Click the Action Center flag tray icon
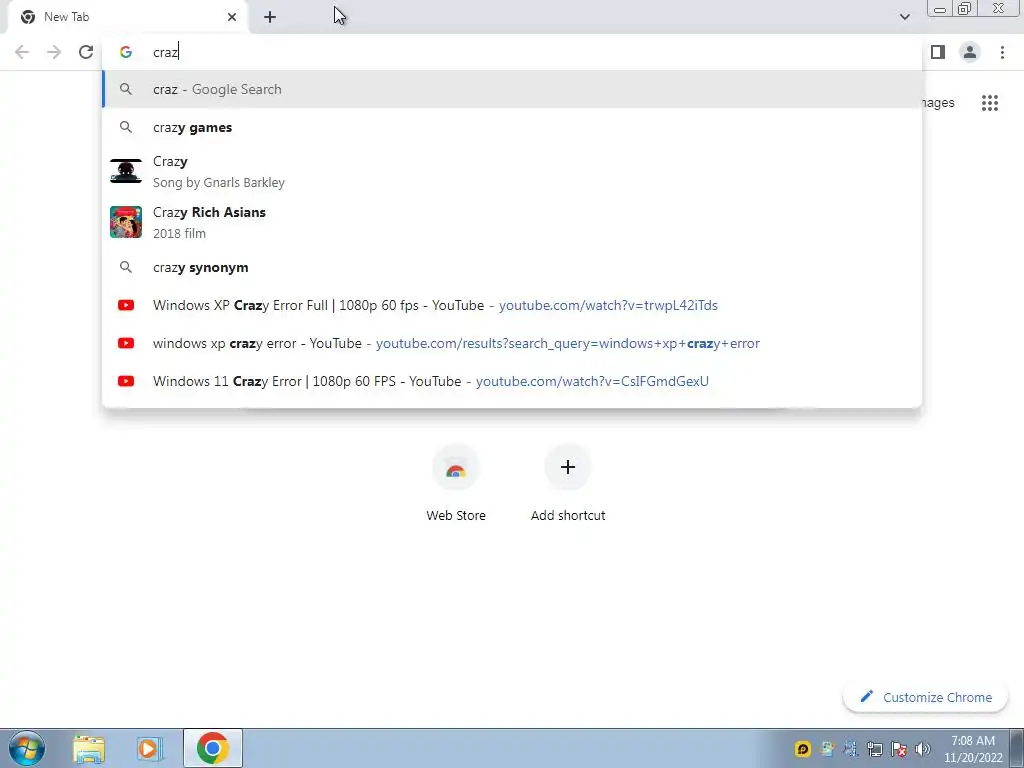The width and height of the screenshot is (1024, 768). (x=899, y=749)
